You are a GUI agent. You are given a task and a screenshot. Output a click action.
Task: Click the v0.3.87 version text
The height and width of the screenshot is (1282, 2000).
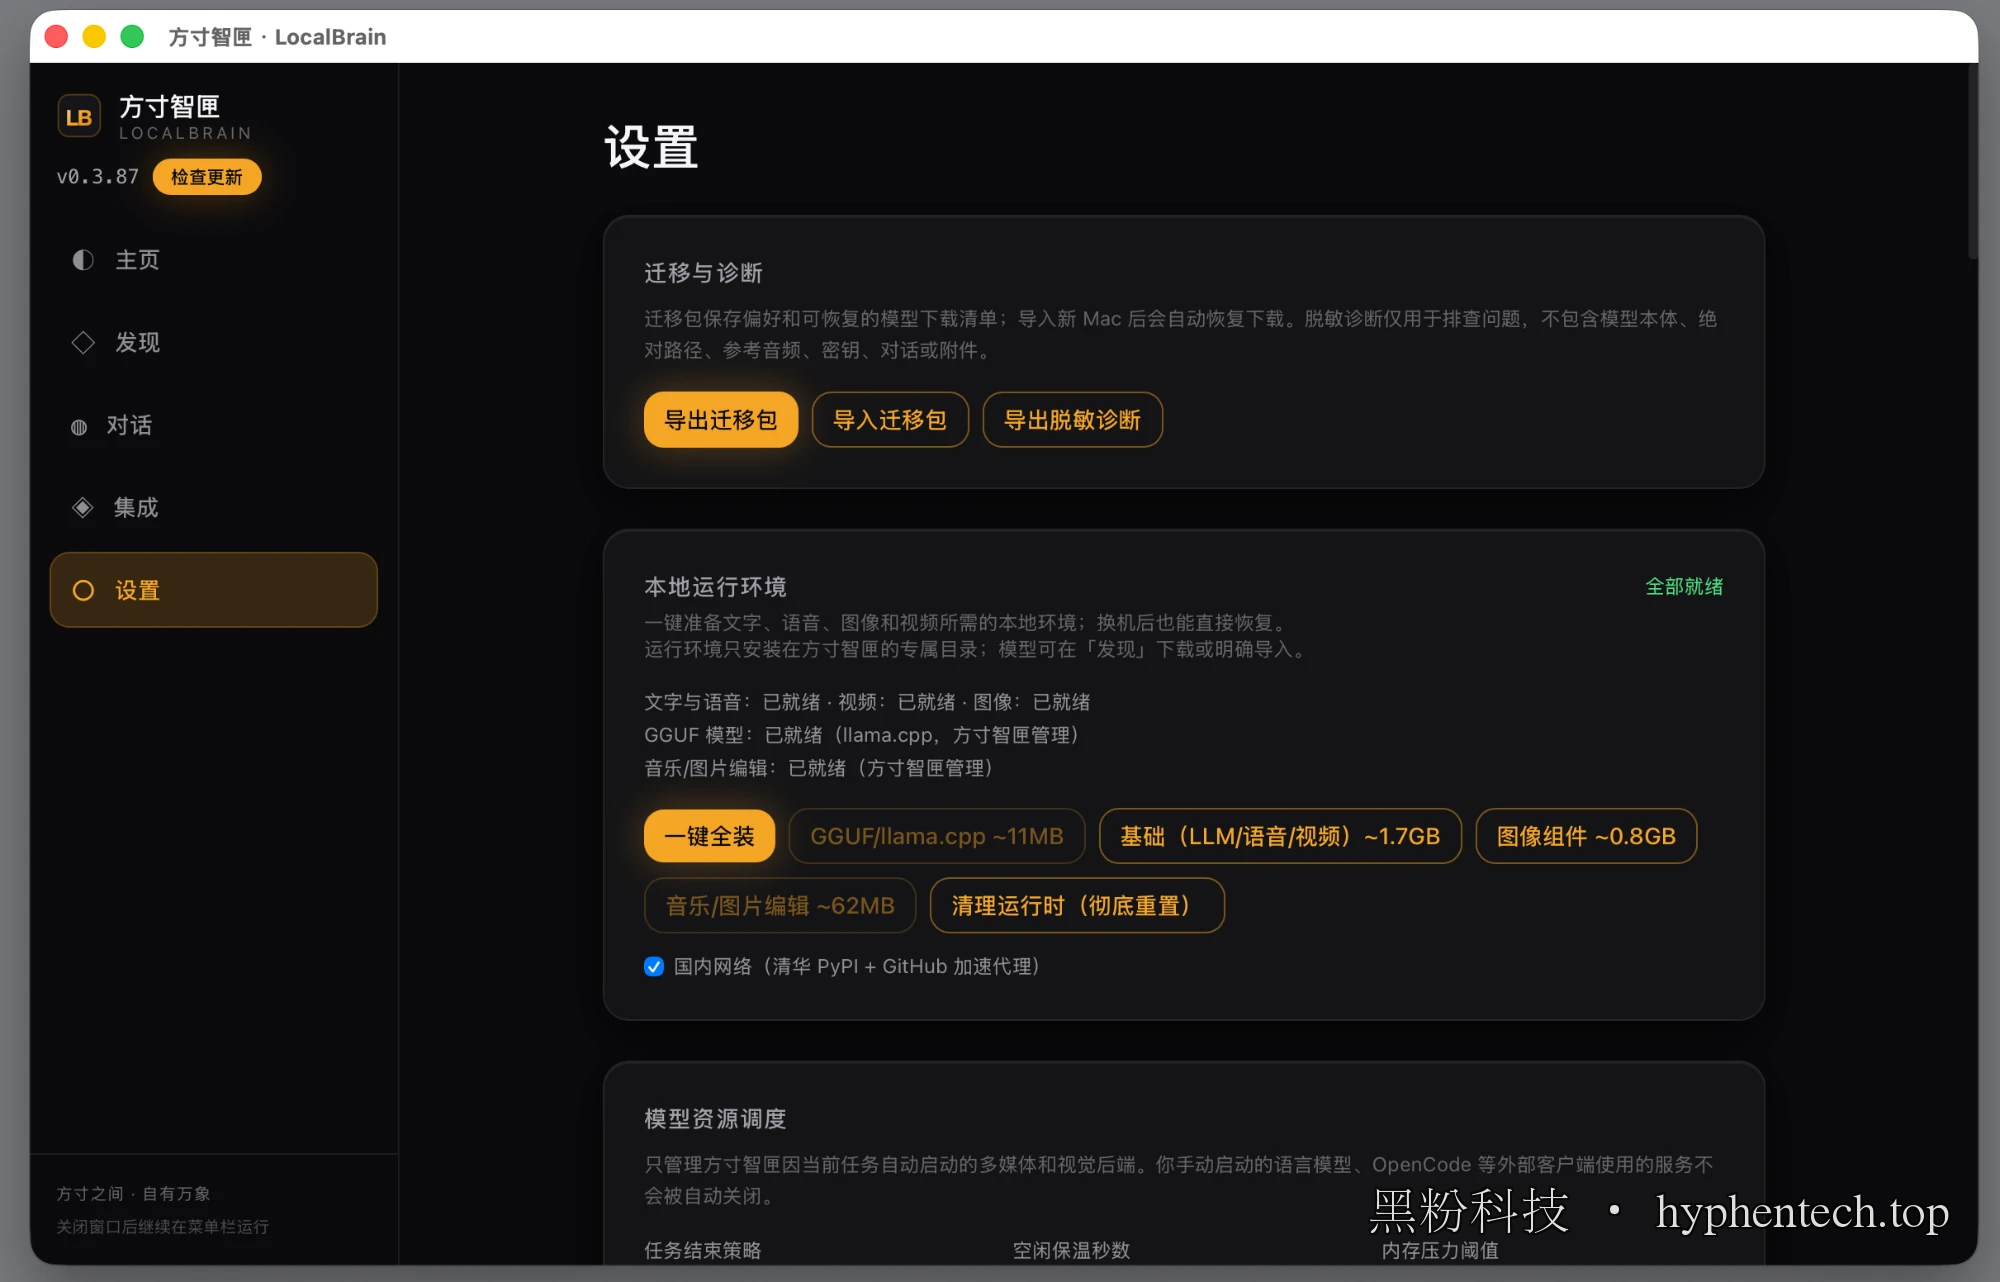(98, 177)
